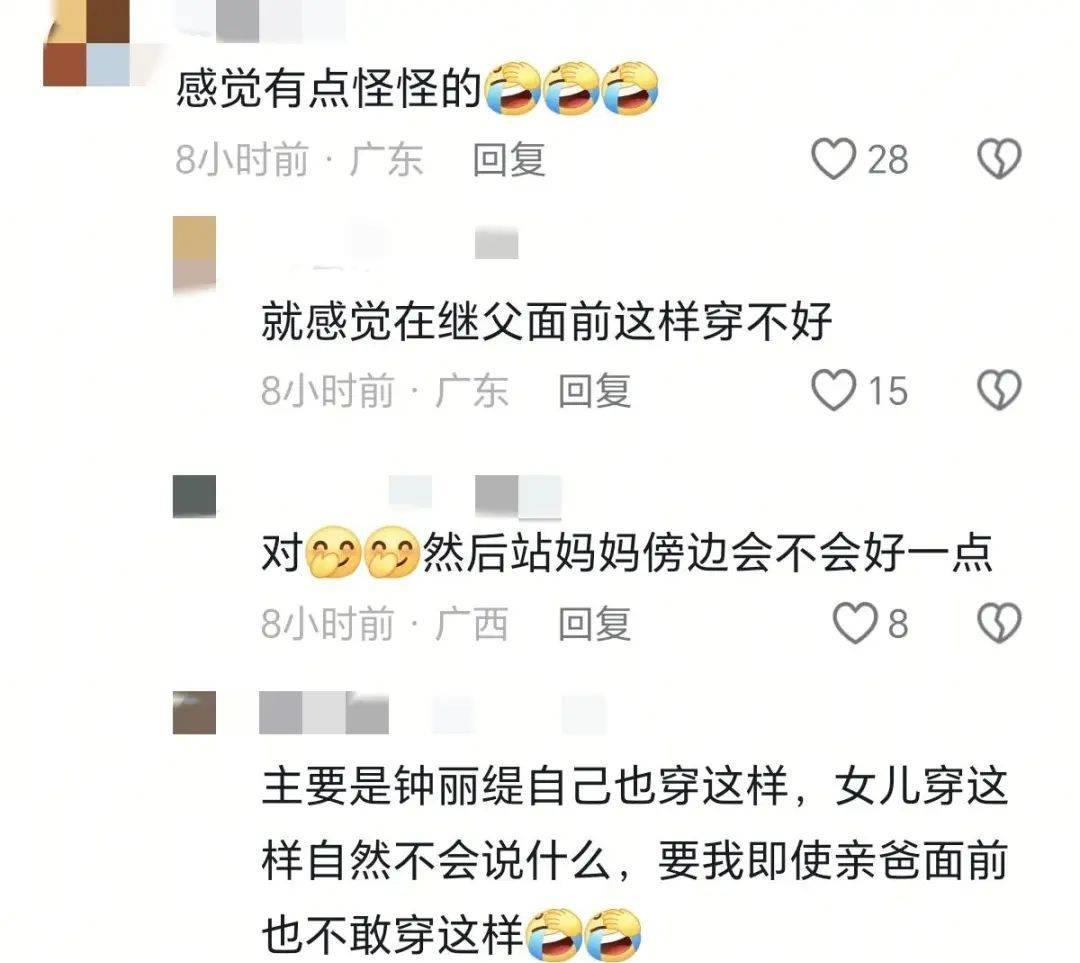Dislike the 广西 comment via broken heart
Image resolution: width=1080 pixels, height=963 pixels.
(x=999, y=623)
